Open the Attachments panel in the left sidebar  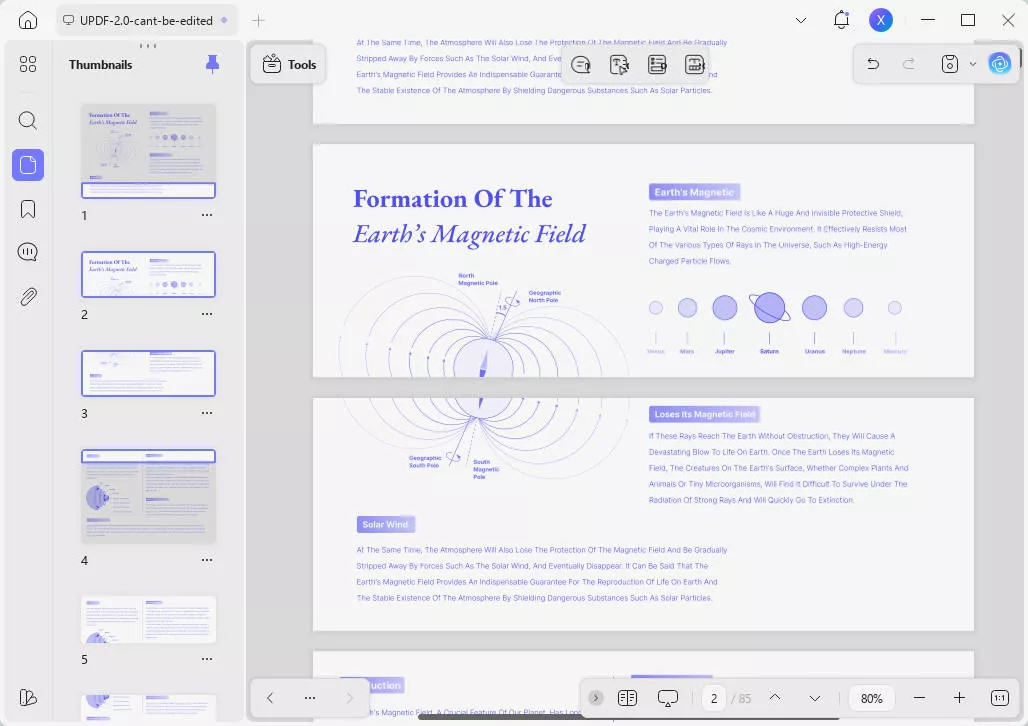click(28, 296)
